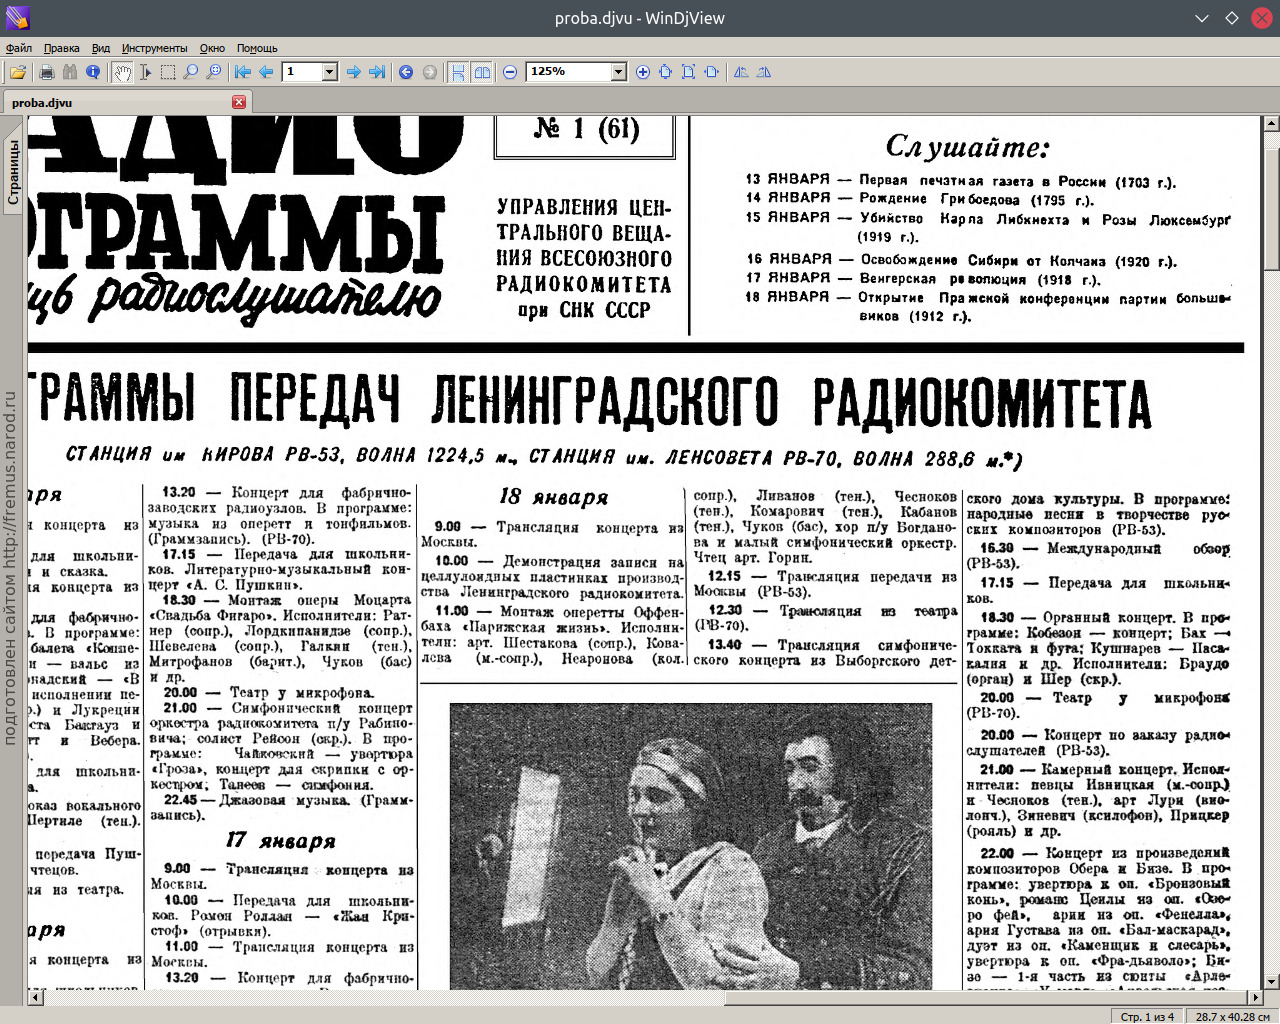The height and width of the screenshot is (1024, 1280).
Task: Open the page number dropdown
Action: coord(329,72)
